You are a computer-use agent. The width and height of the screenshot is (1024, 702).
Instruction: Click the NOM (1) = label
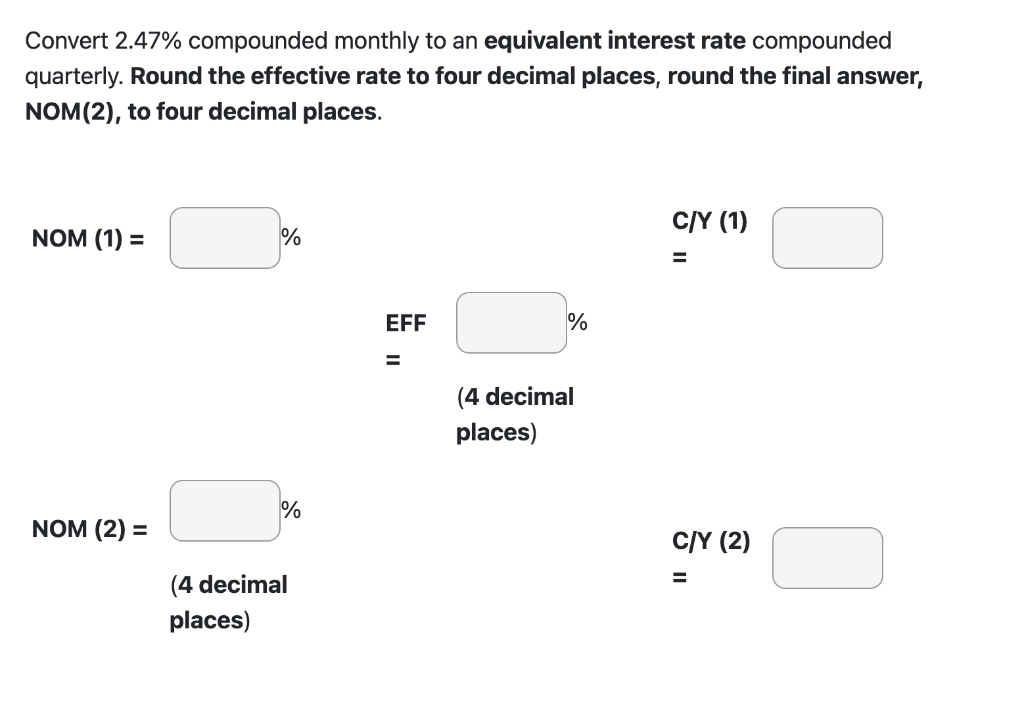click(x=87, y=238)
